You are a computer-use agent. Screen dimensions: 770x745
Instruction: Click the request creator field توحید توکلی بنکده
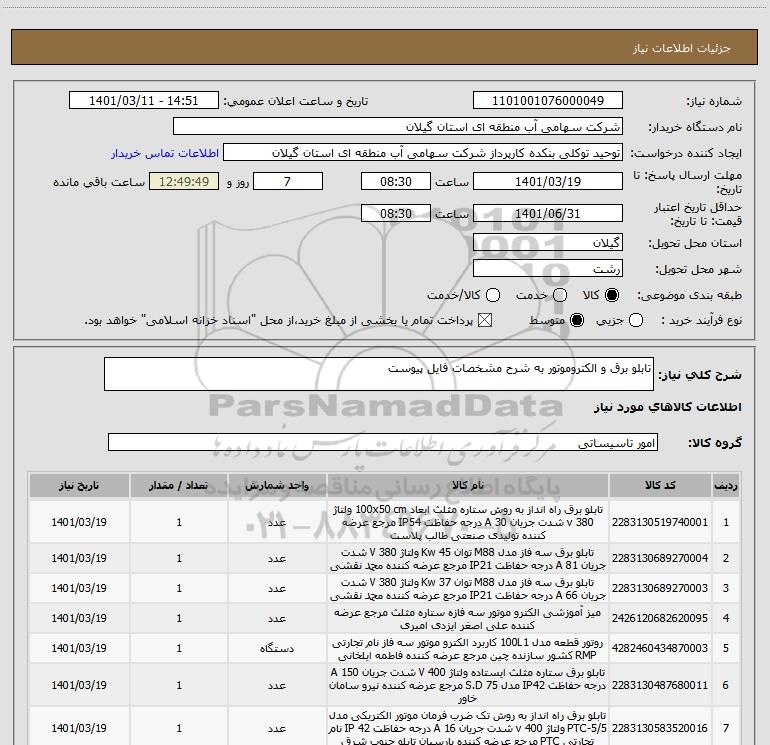coord(423,153)
